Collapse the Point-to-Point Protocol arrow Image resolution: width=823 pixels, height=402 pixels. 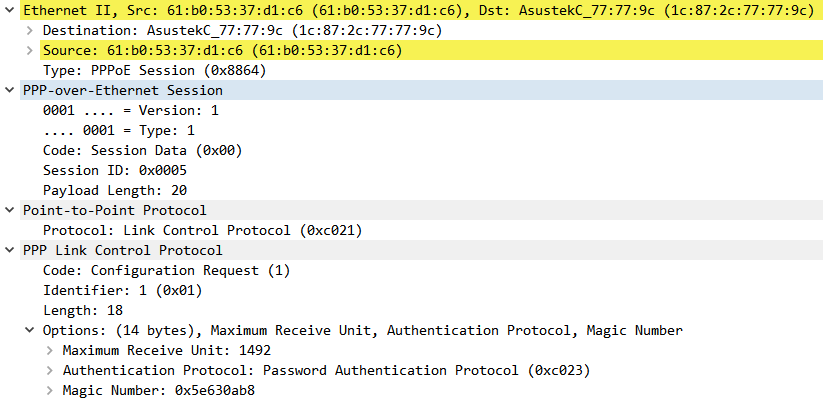pyautogui.click(x=9, y=210)
